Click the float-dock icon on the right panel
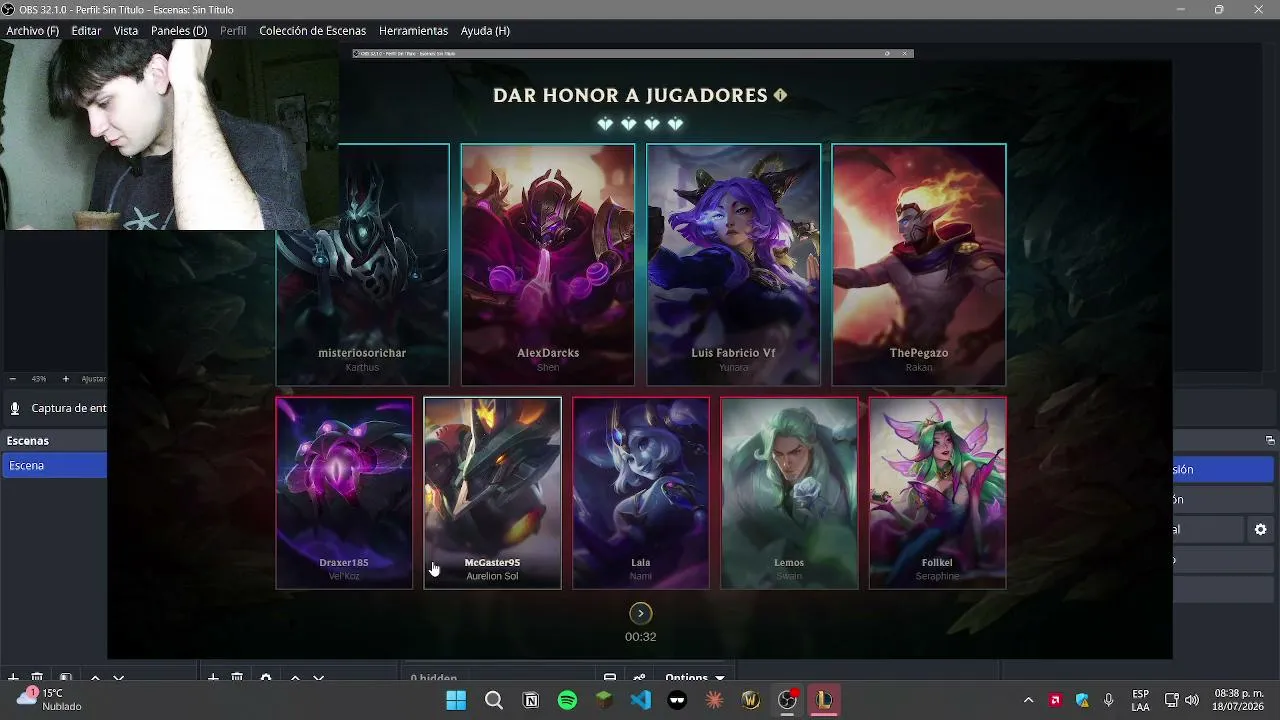Viewport: 1280px width, 720px height. pos(1270,440)
